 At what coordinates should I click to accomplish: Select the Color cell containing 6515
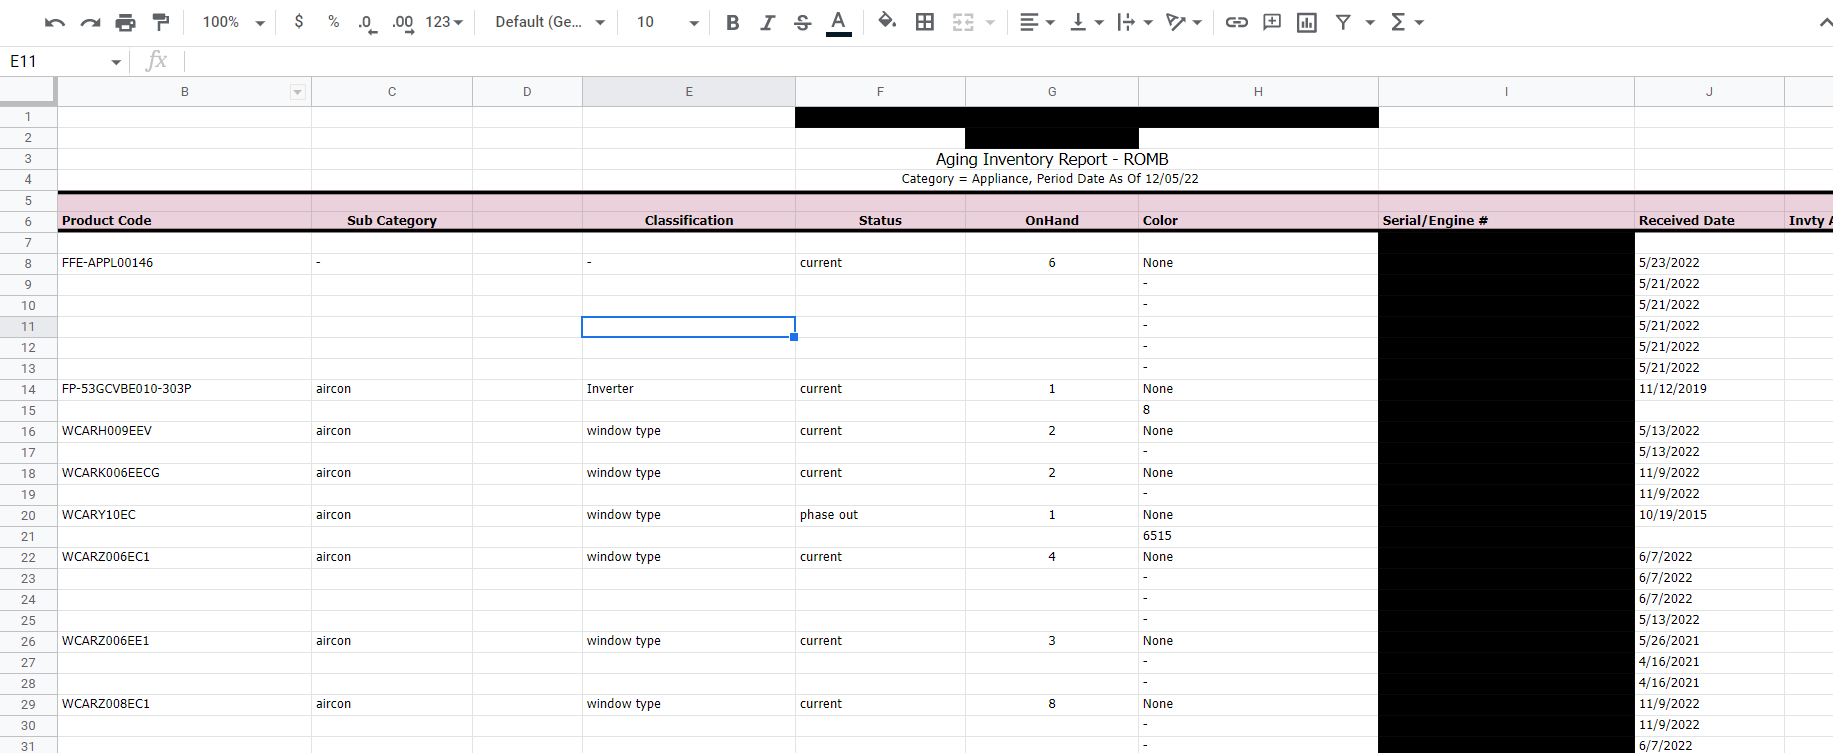tap(1258, 536)
